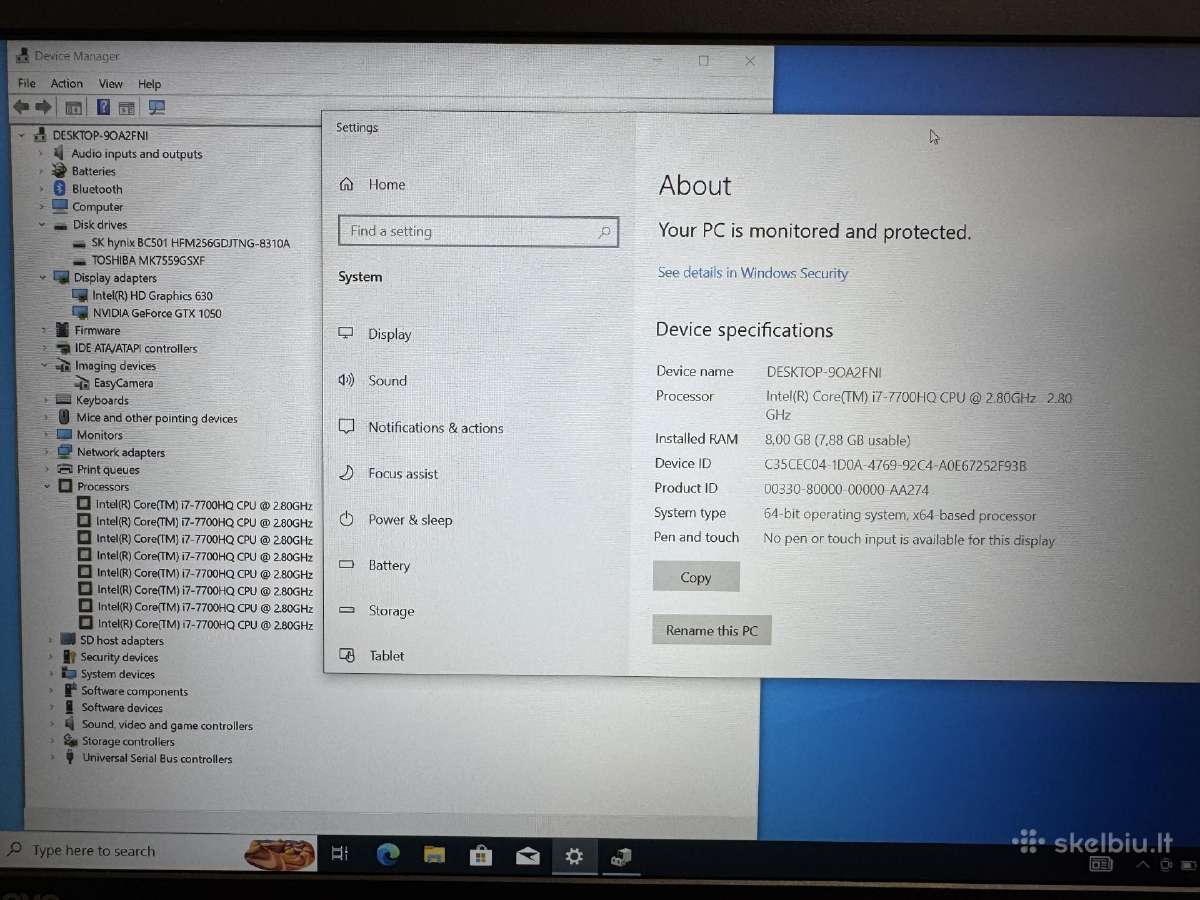This screenshot has width=1200, height=900.
Task: Click the magnifier icon in Find a setting
Action: tap(604, 232)
